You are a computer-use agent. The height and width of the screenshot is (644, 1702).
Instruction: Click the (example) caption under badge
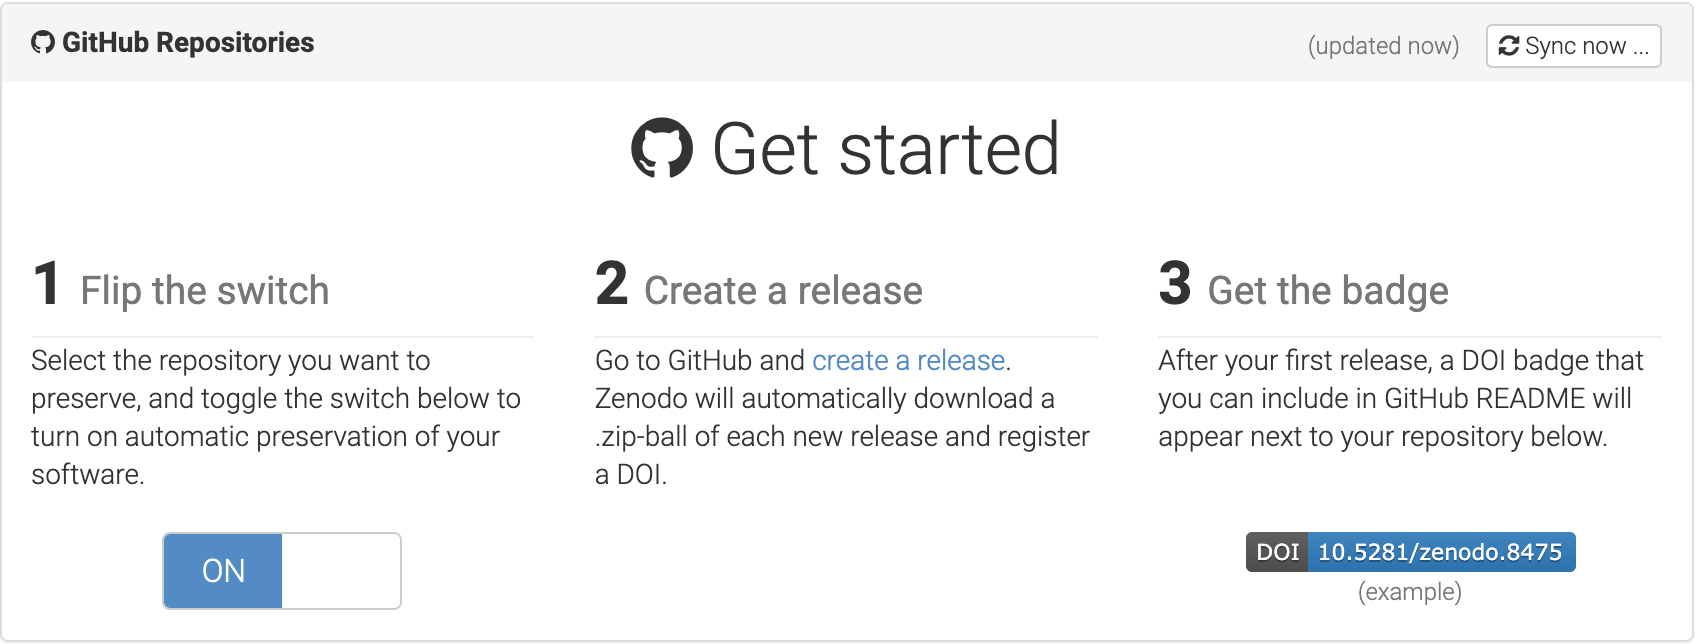click(x=1410, y=592)
